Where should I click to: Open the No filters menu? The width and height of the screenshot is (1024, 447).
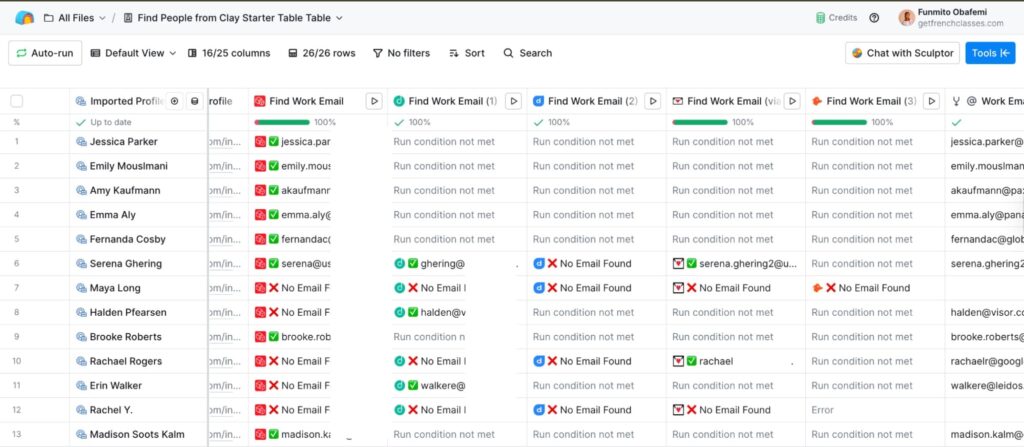pos(401,53)
